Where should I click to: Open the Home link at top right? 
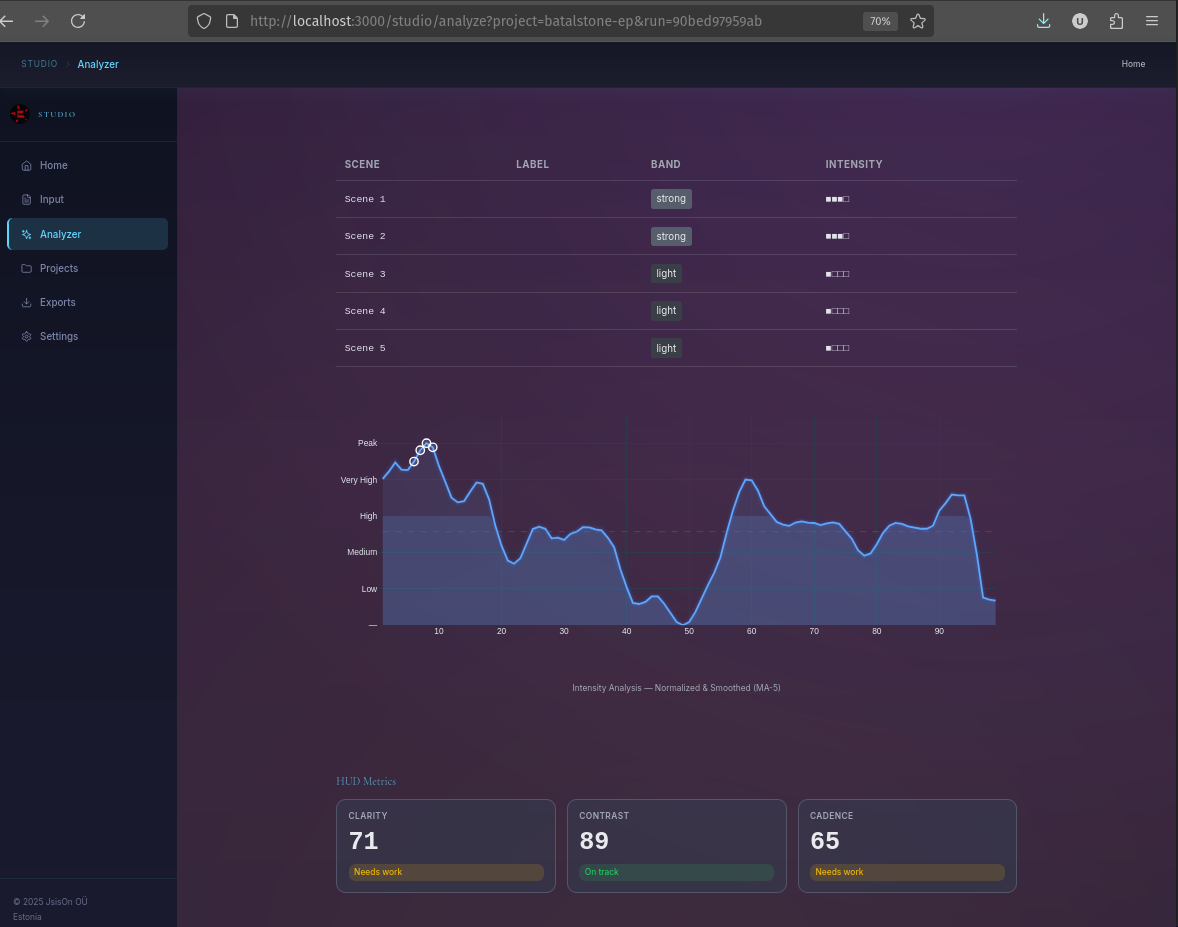coord(1133,63)
